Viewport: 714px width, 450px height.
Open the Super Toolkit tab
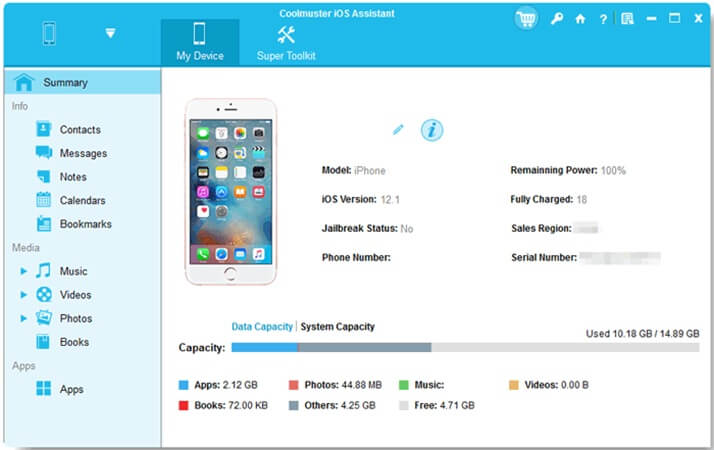[286, 42]
